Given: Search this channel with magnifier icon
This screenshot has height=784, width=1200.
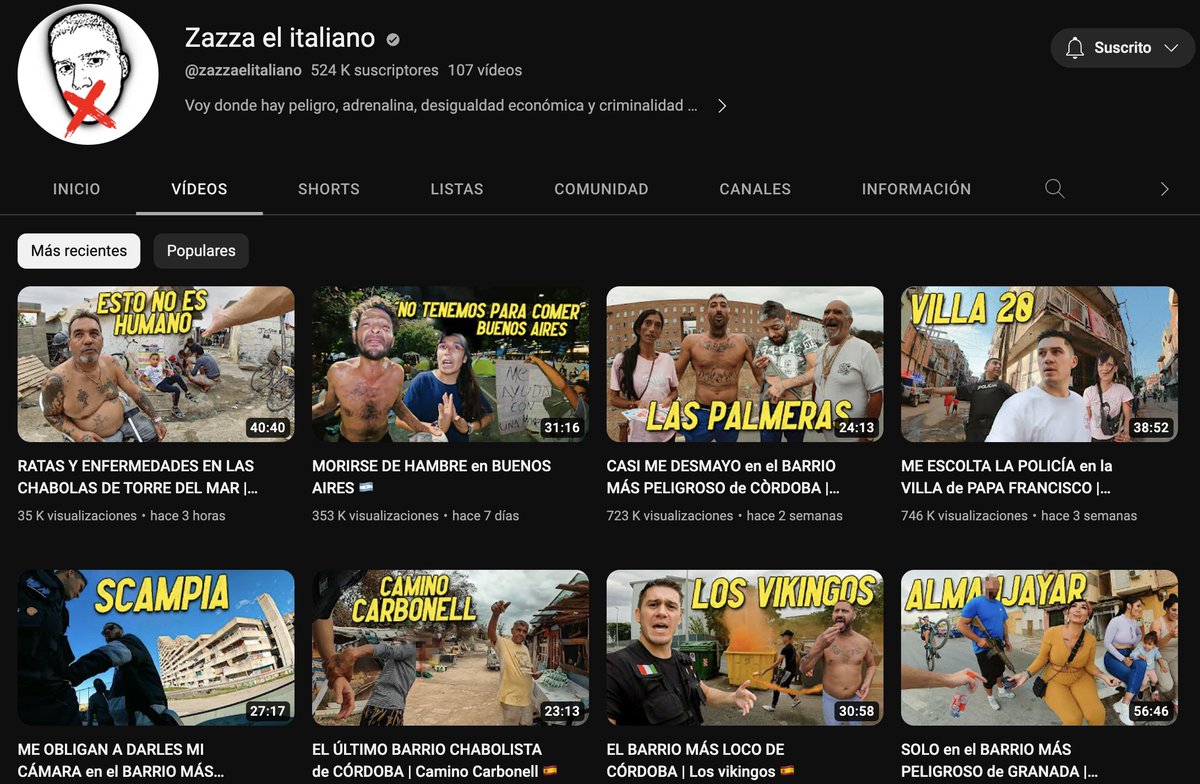Looking at the screenshot, I should tap(1054, 189).
